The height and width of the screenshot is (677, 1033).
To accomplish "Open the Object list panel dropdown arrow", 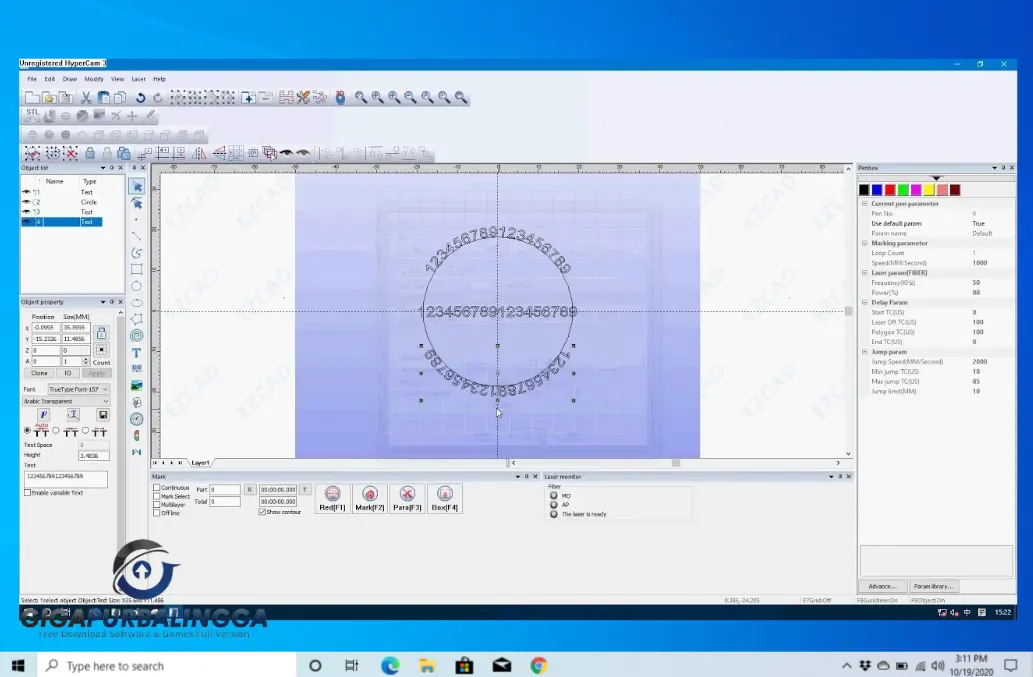I will pyautogui.click(x=103, y=168).
